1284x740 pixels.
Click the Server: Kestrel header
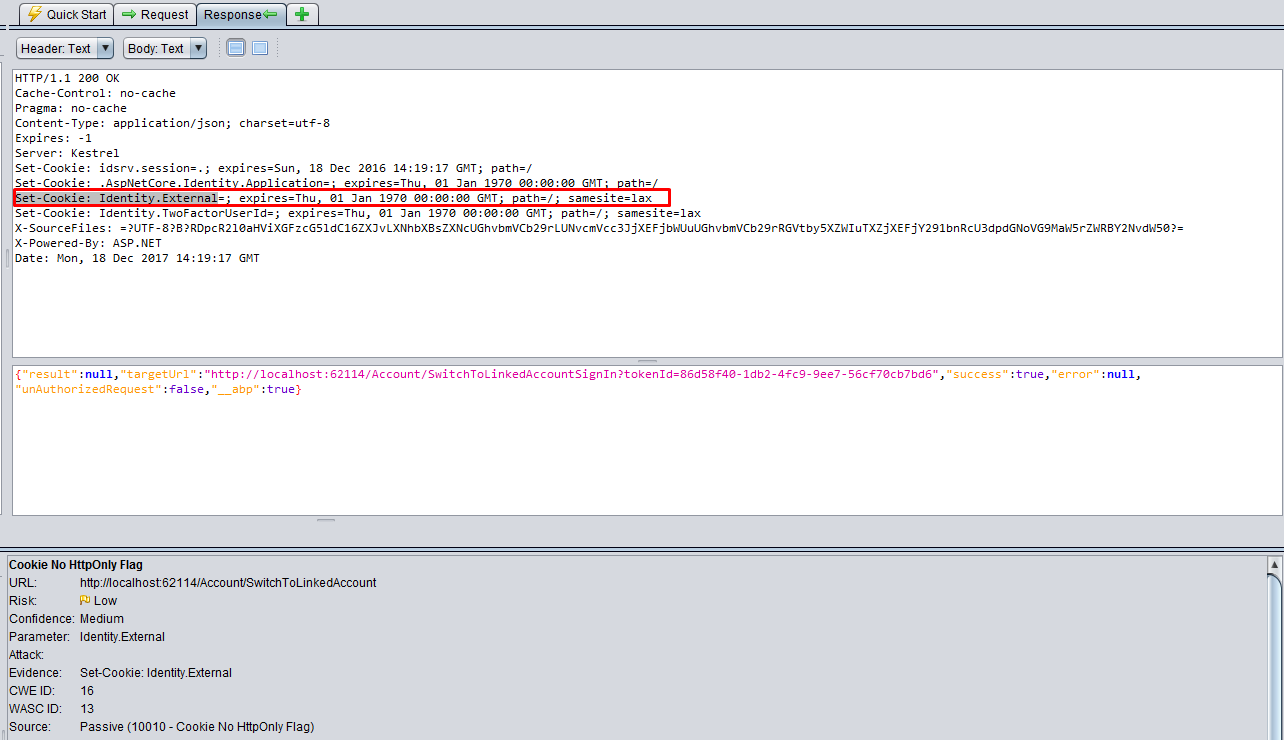point(67,153)
